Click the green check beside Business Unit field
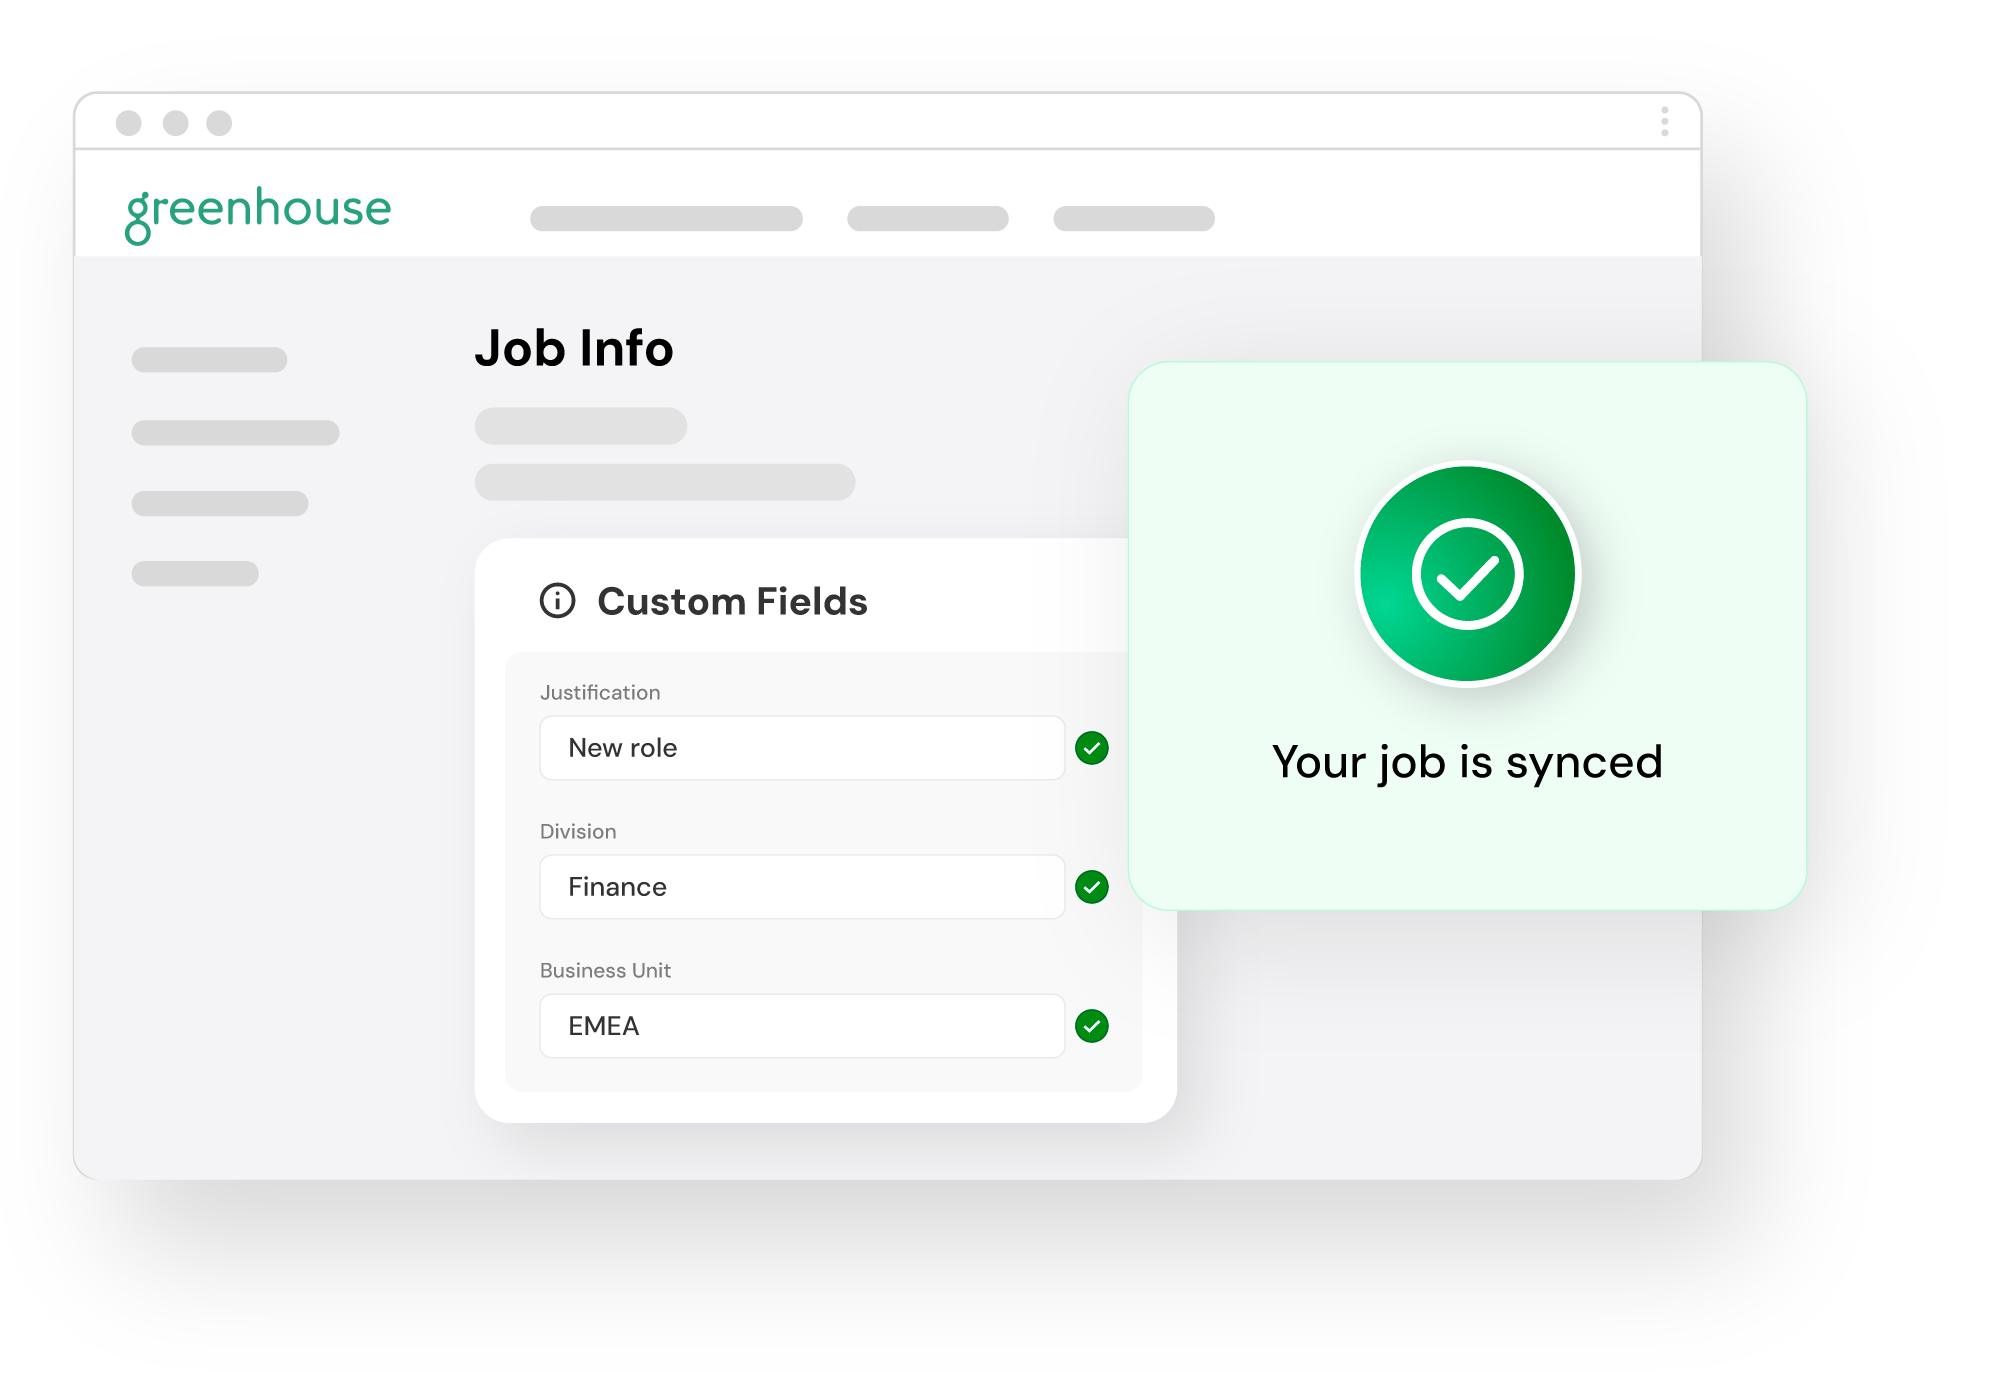2000x1397 pixels. 1092,1026
